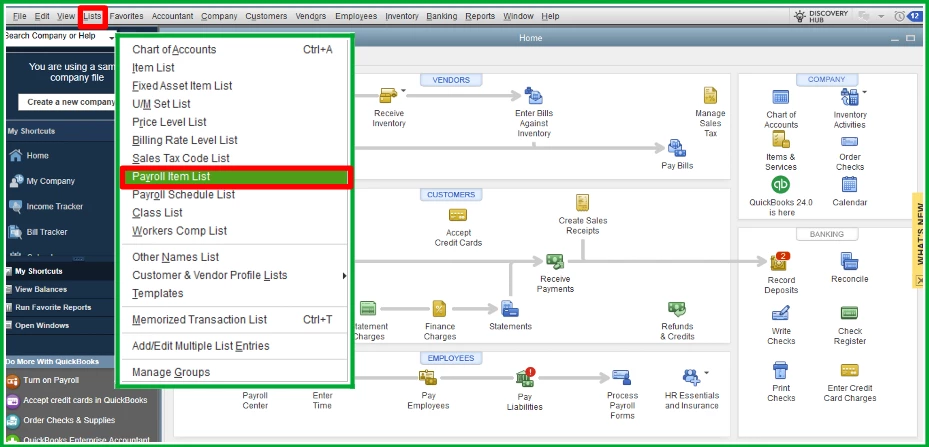
Task: Open the Calendar icon in Company
Action: pos(849,185)
